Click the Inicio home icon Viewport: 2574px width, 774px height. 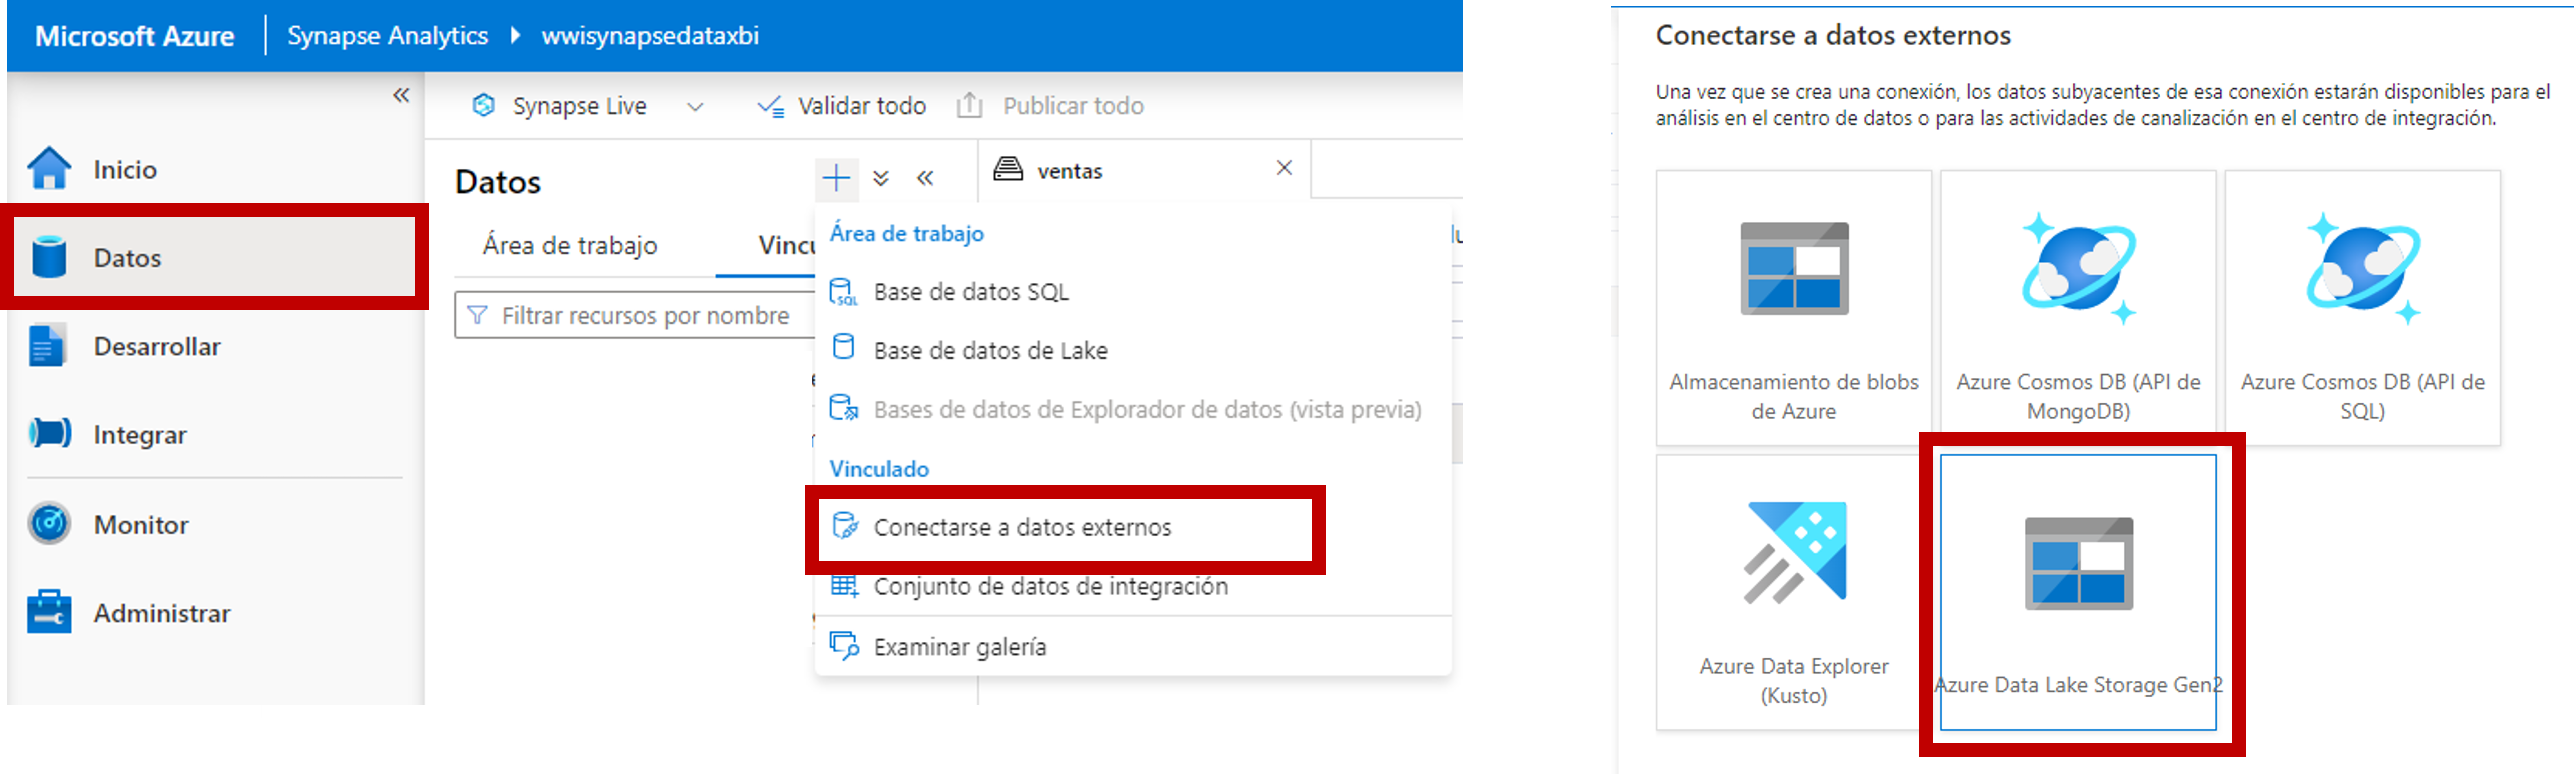coord(49,168)
